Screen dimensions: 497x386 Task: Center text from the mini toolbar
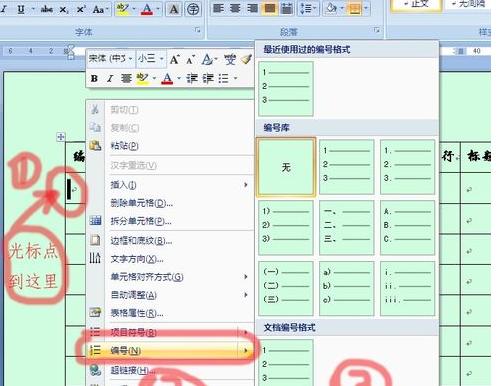[x=126, y=79]
